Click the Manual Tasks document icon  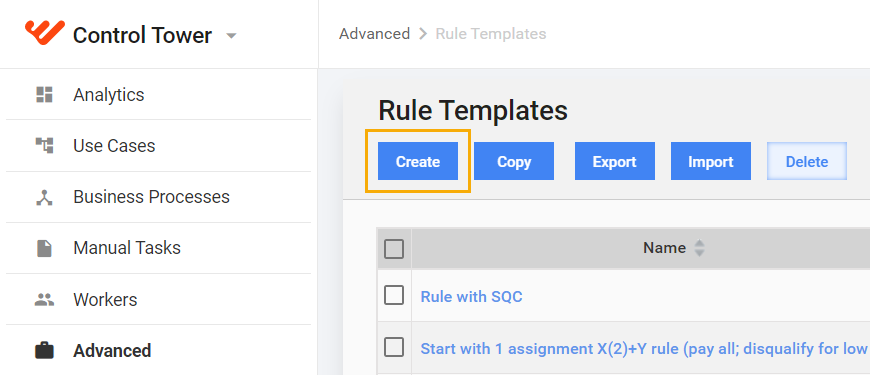click(x=44, y=248)
